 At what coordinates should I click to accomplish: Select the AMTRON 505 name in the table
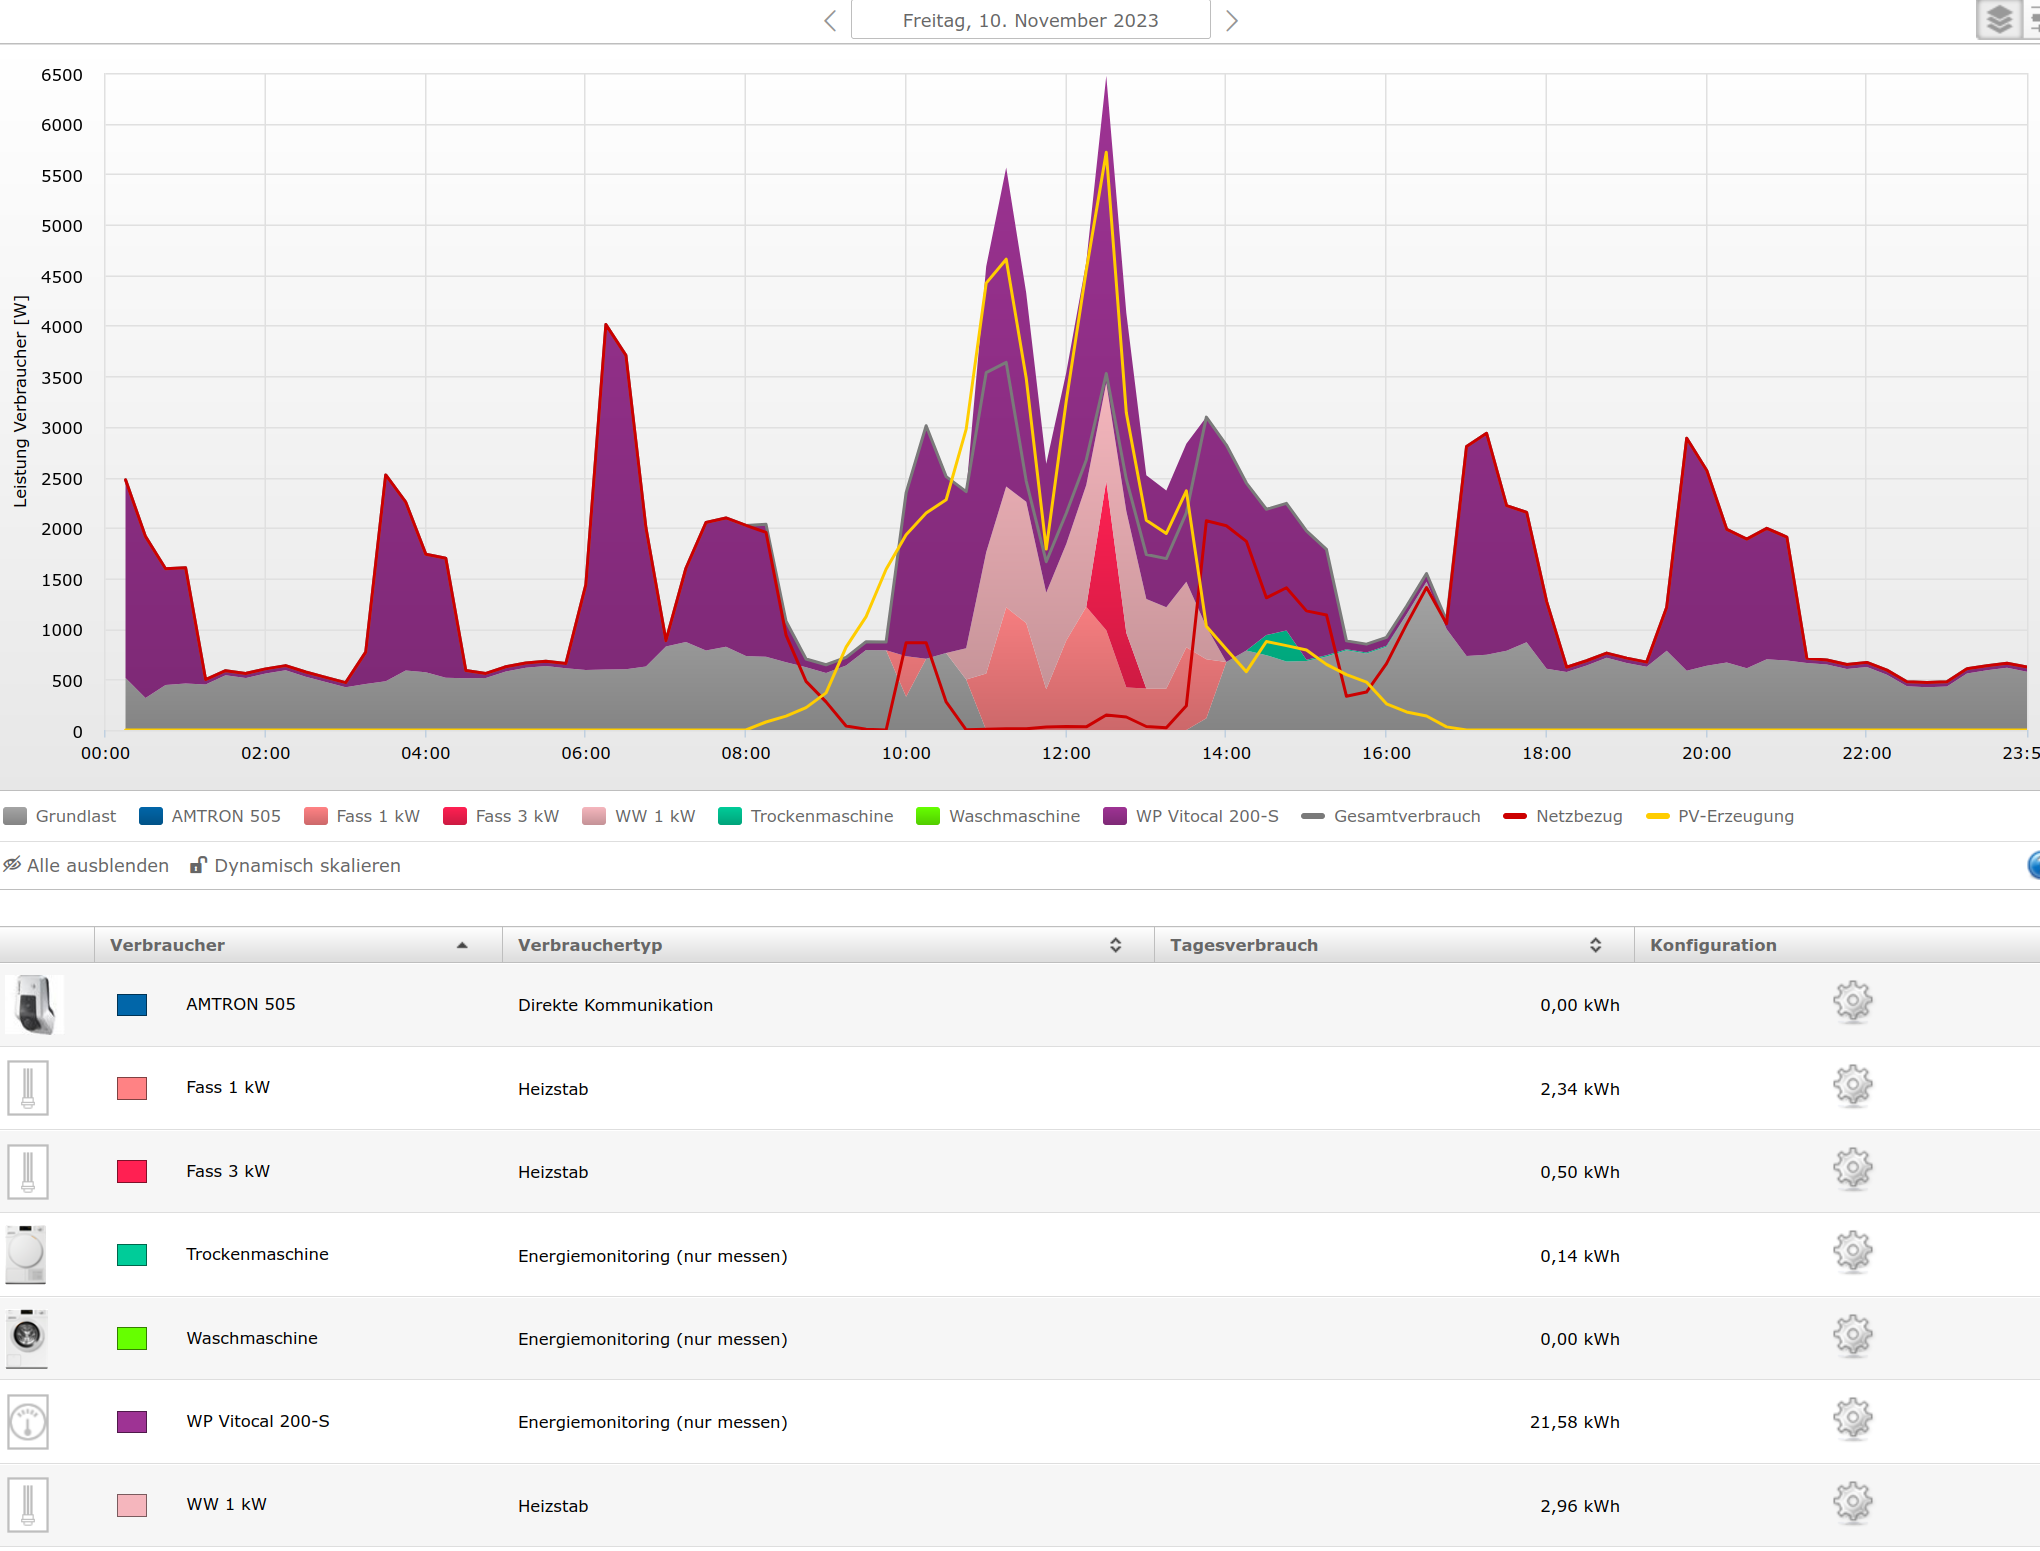pyautogui.click(x=241, y=1004)
